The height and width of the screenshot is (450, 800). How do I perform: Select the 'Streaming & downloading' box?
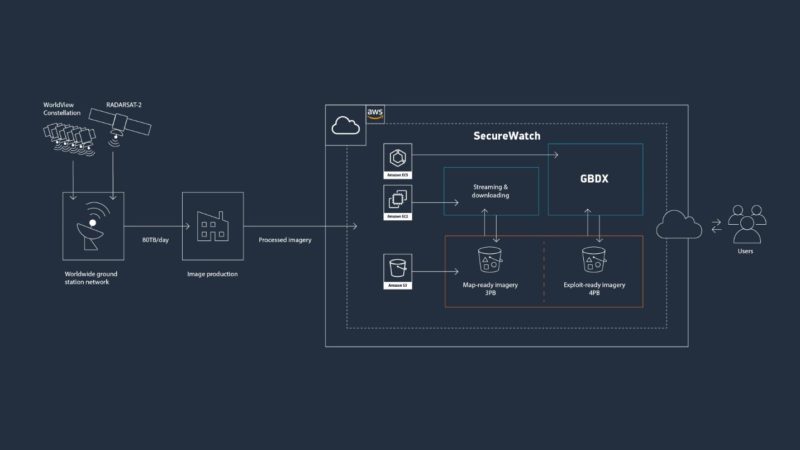pos(491,191)
